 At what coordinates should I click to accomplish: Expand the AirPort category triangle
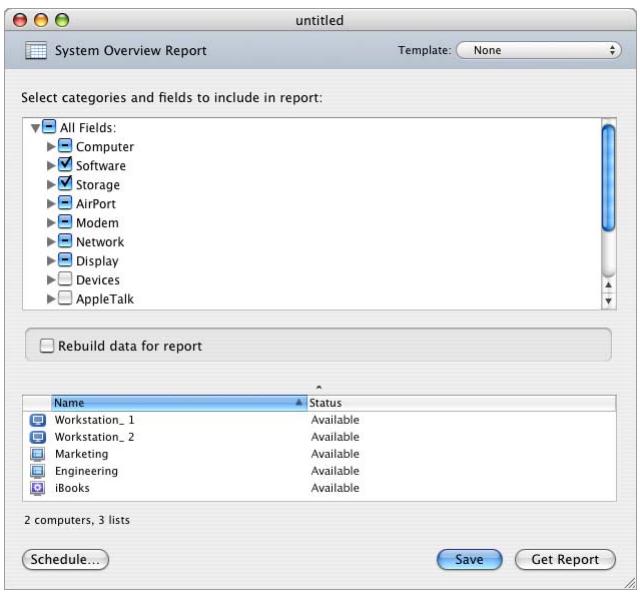[x=51, y=204]
